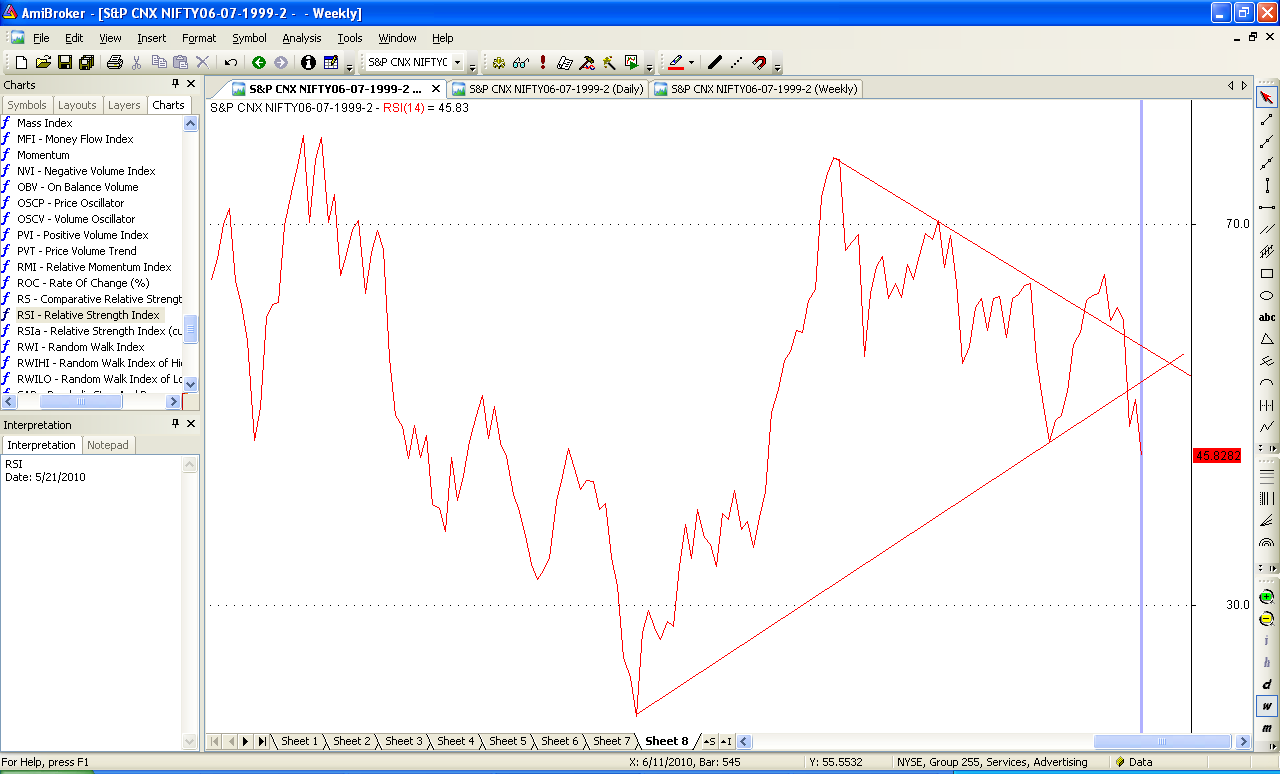
Task: Select the vertical line study tool
Action: (x=1267, y=185)
